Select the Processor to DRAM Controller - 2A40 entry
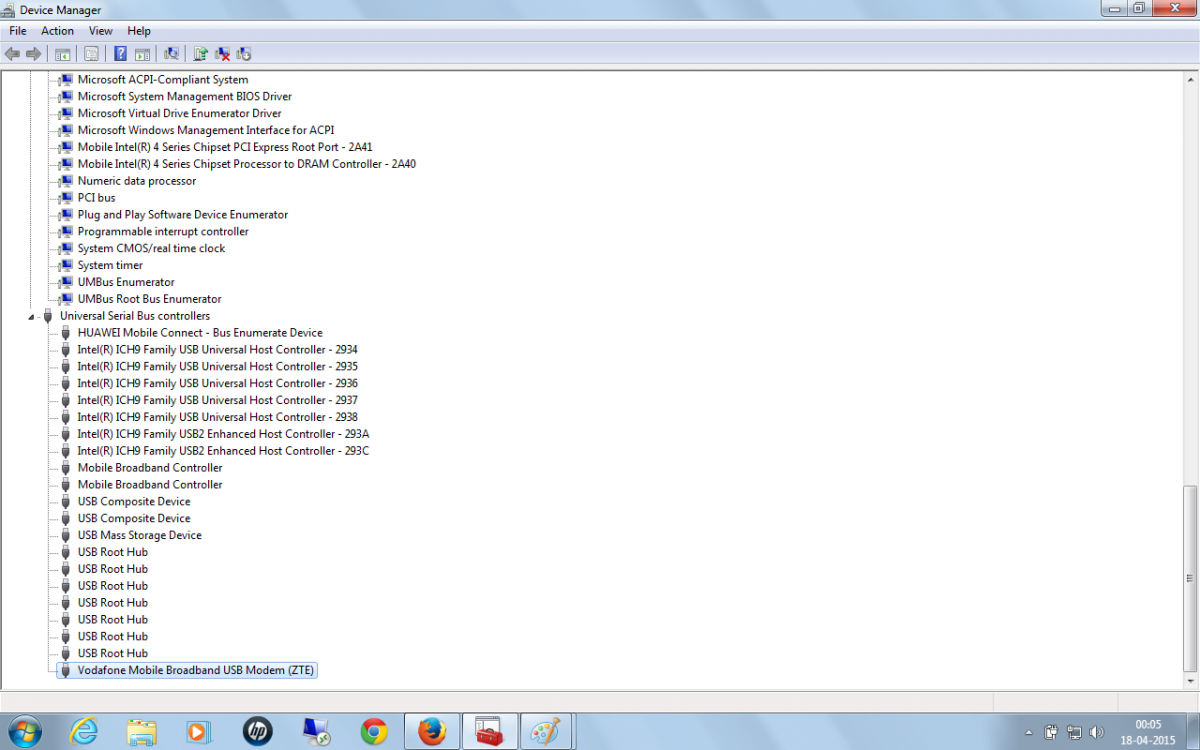Screen dimensions: 1200x750 click(x=247, y=164)
